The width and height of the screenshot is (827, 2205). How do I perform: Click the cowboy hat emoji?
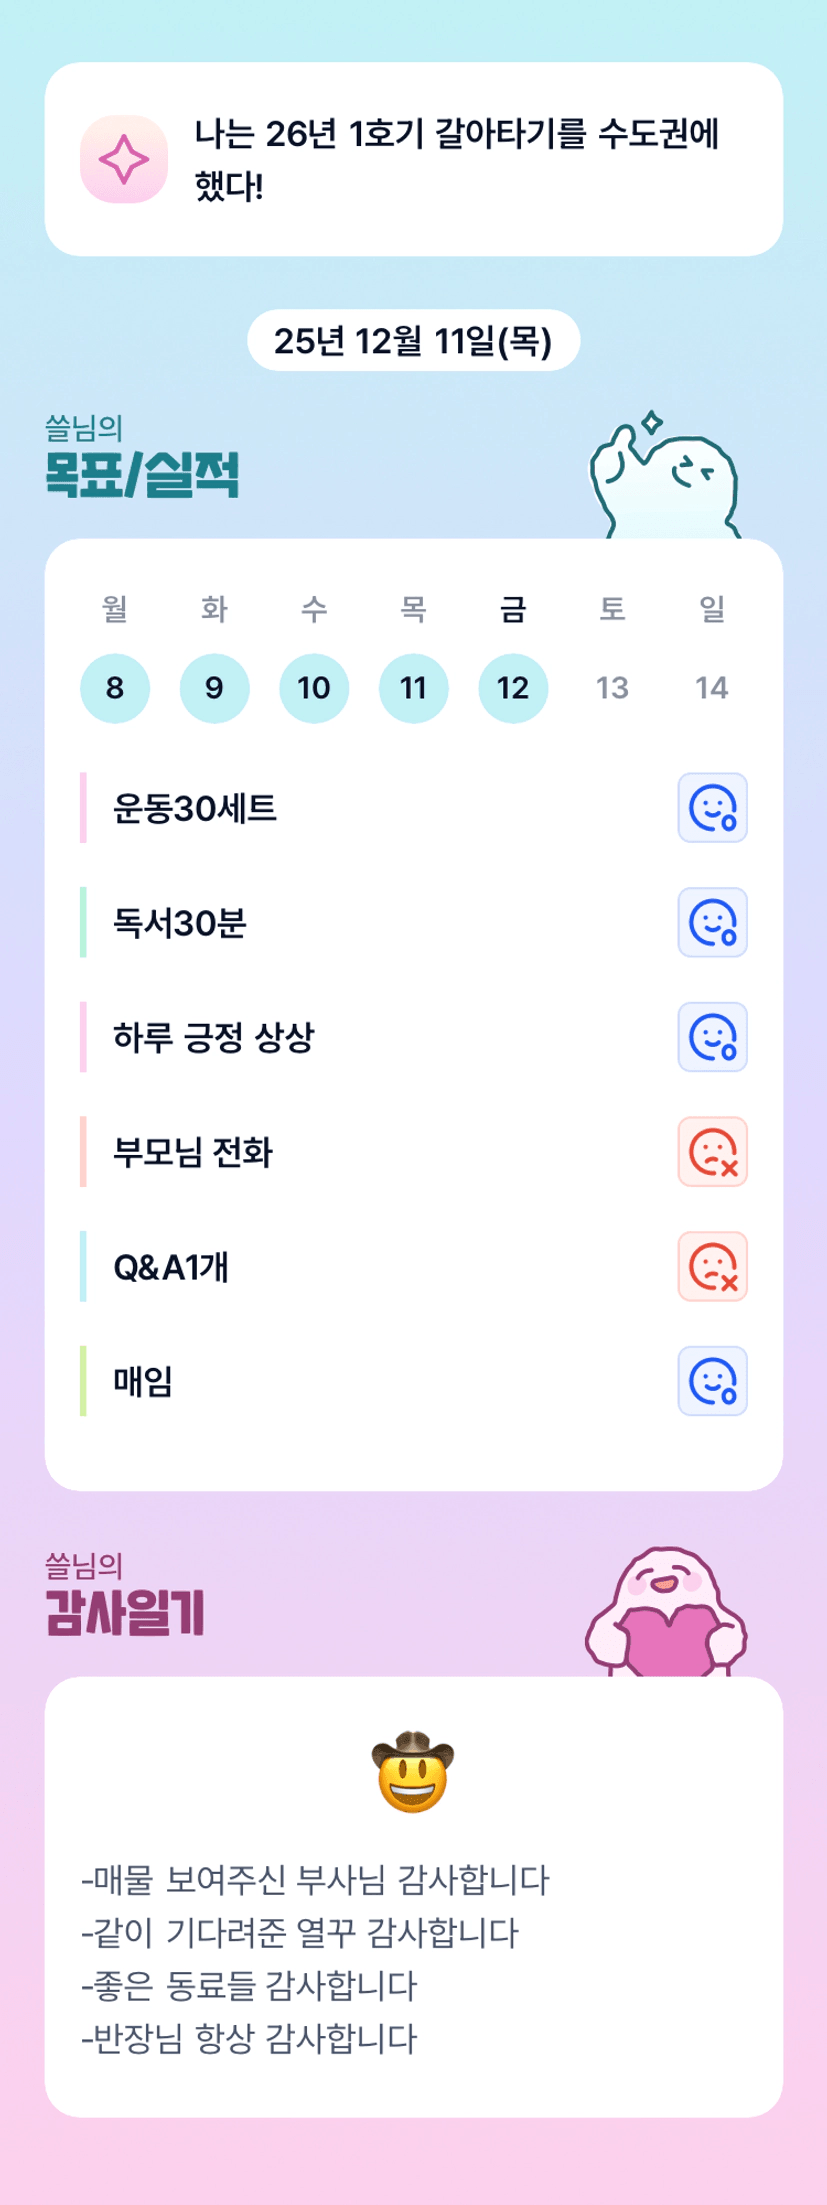pos(413,1771)
